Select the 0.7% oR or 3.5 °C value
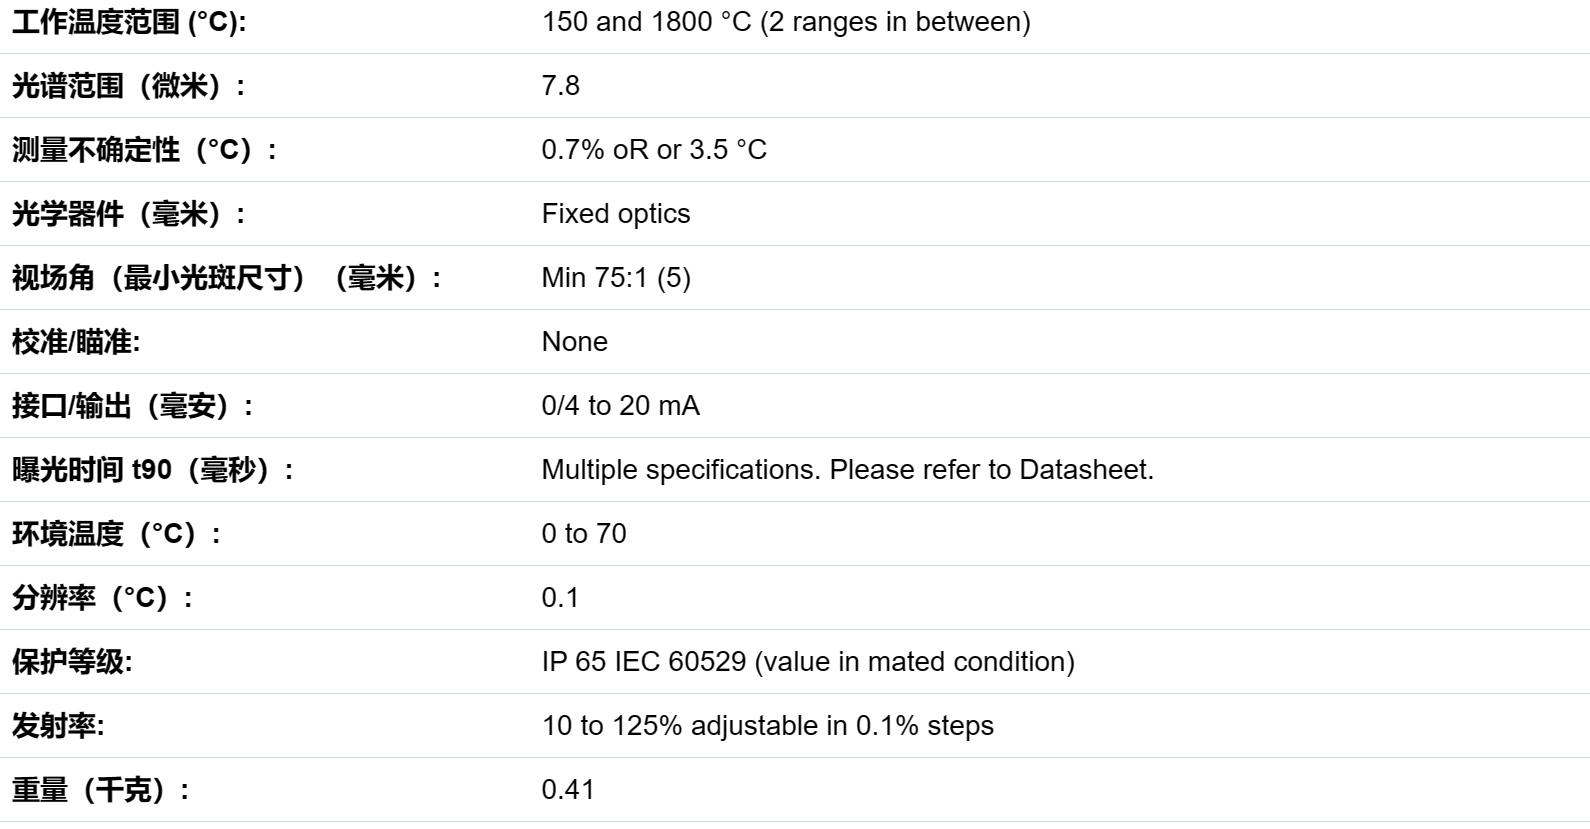Screen dimensions: 1590x829 click(654, 150)
